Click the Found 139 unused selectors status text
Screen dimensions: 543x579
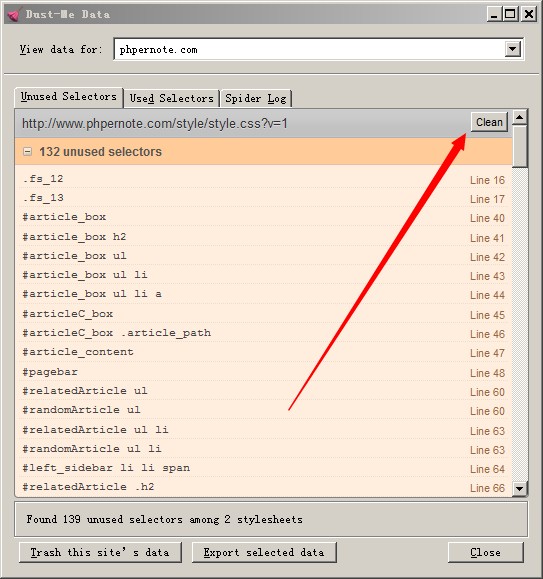point(164,520)
